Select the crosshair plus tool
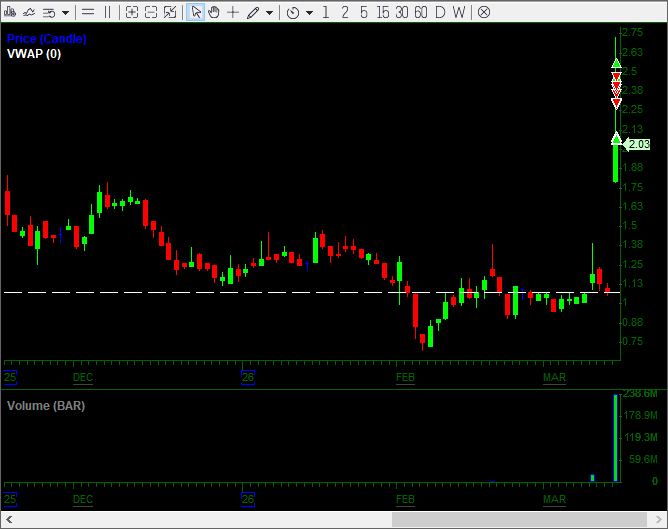 [x=233, y=12]
